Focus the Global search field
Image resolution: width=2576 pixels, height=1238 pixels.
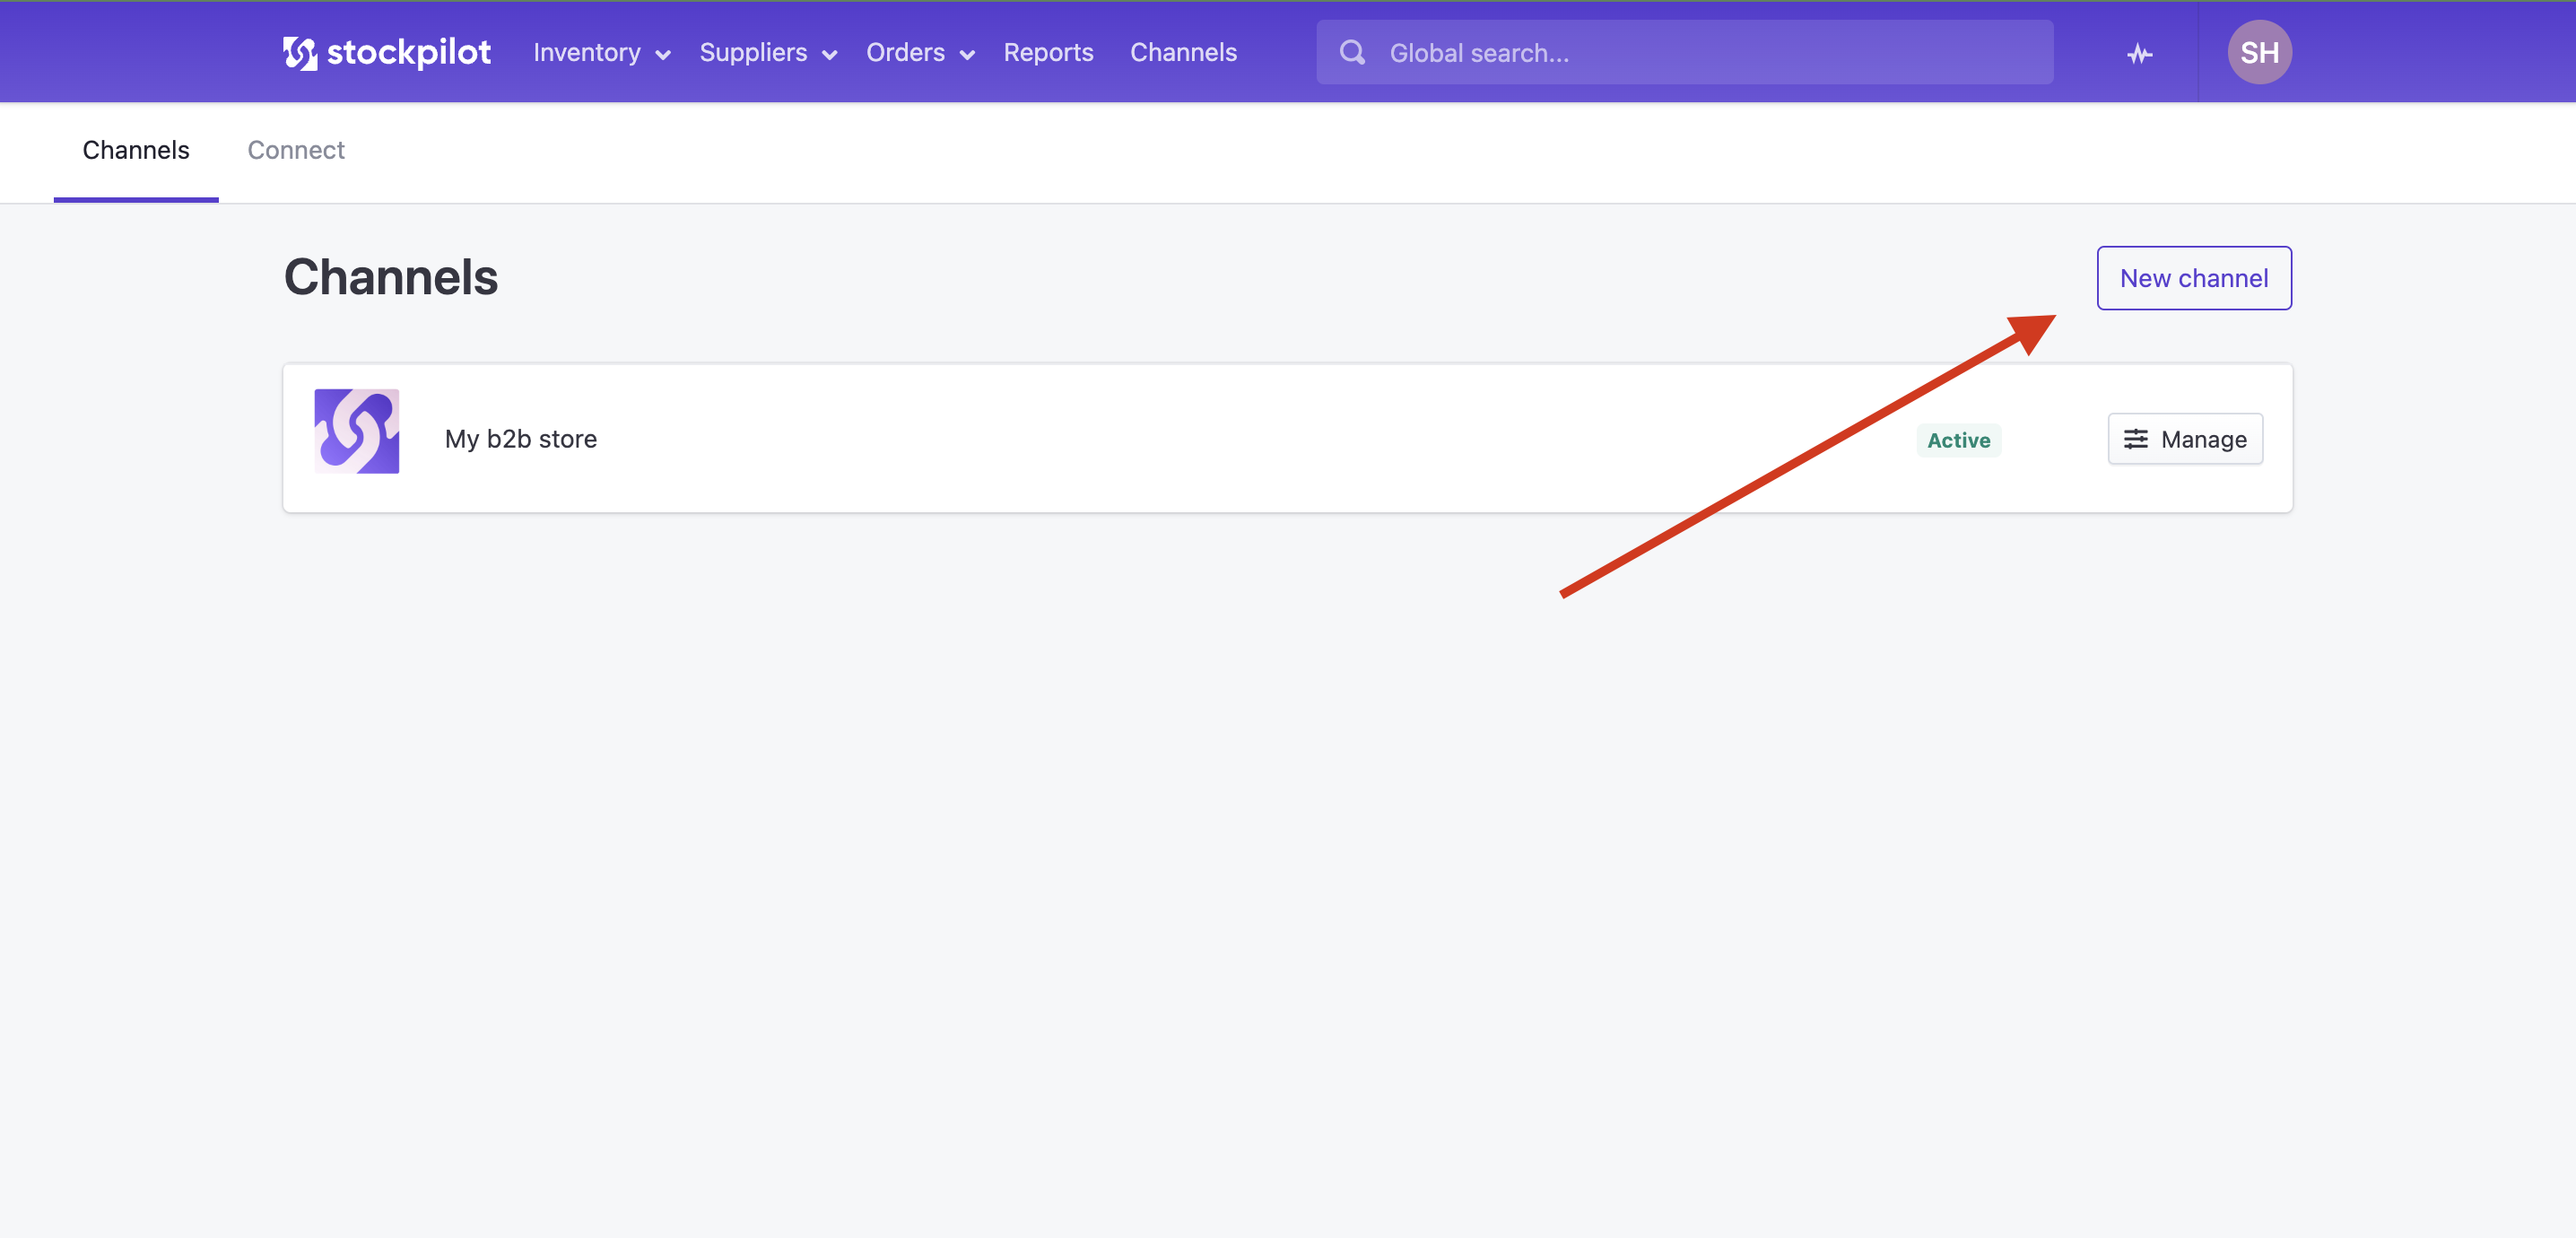(1684, 52)
